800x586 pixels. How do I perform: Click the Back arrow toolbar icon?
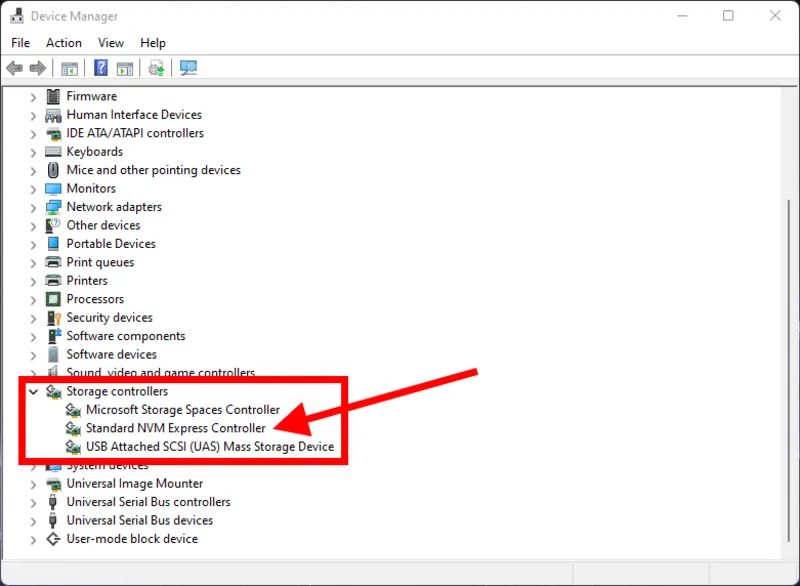15,68
